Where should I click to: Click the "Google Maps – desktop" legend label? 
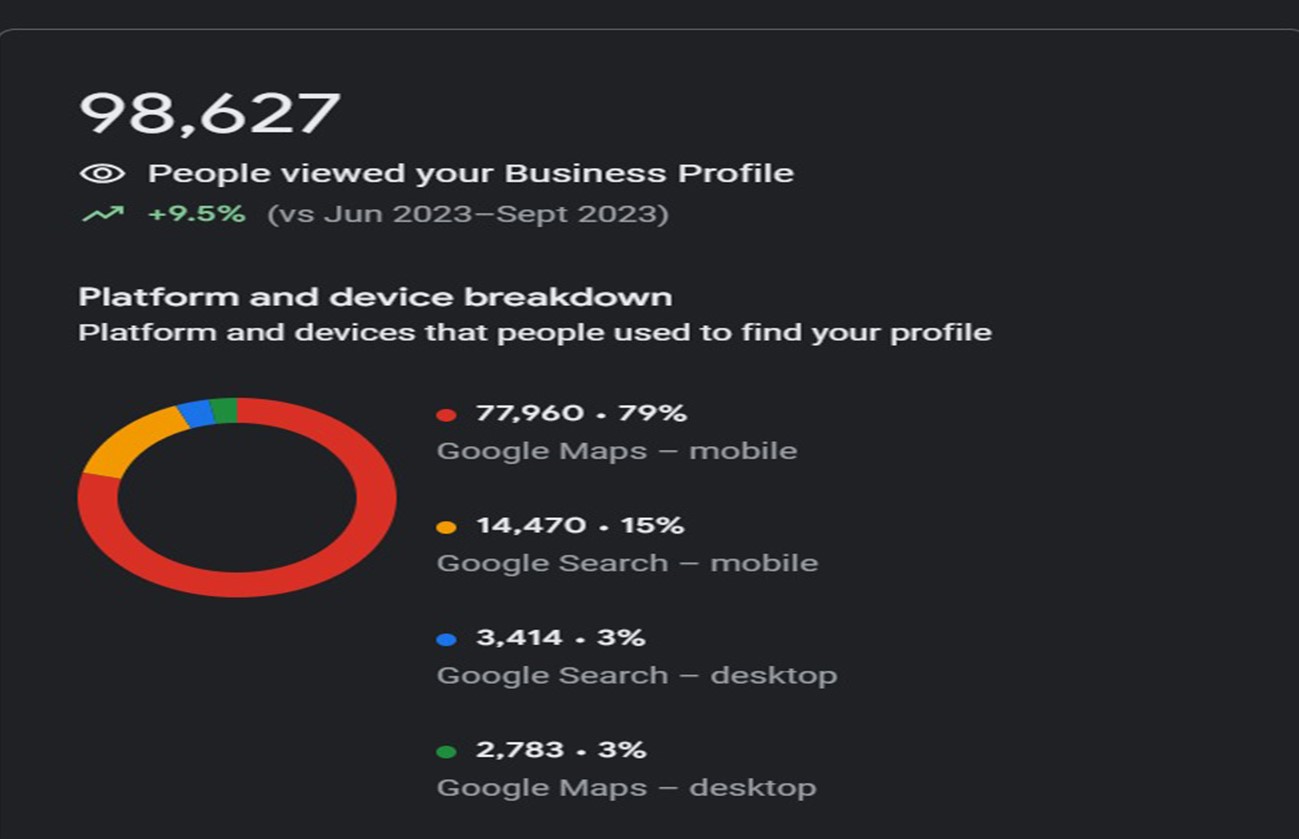click(x=626, y=787)
